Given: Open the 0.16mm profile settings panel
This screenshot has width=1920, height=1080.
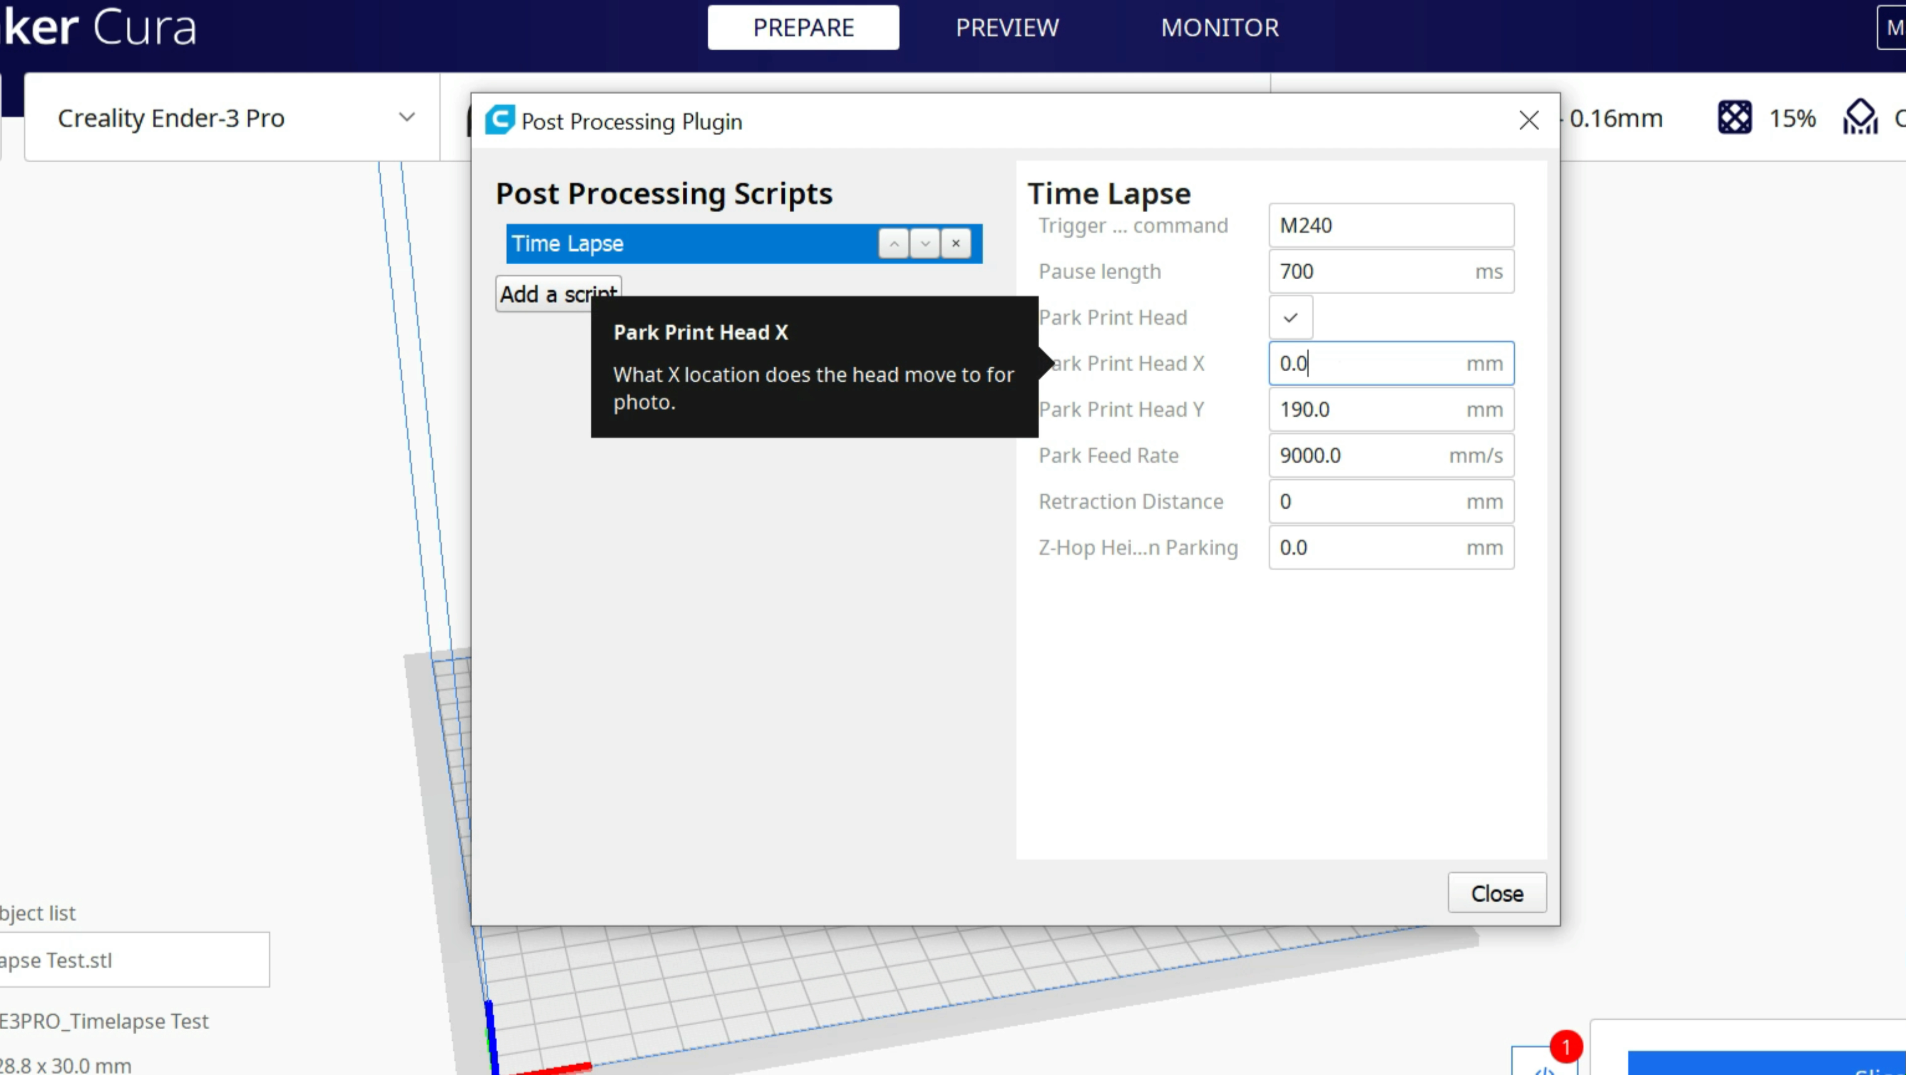Looking at the screenshot, I should coord(1615,118).
